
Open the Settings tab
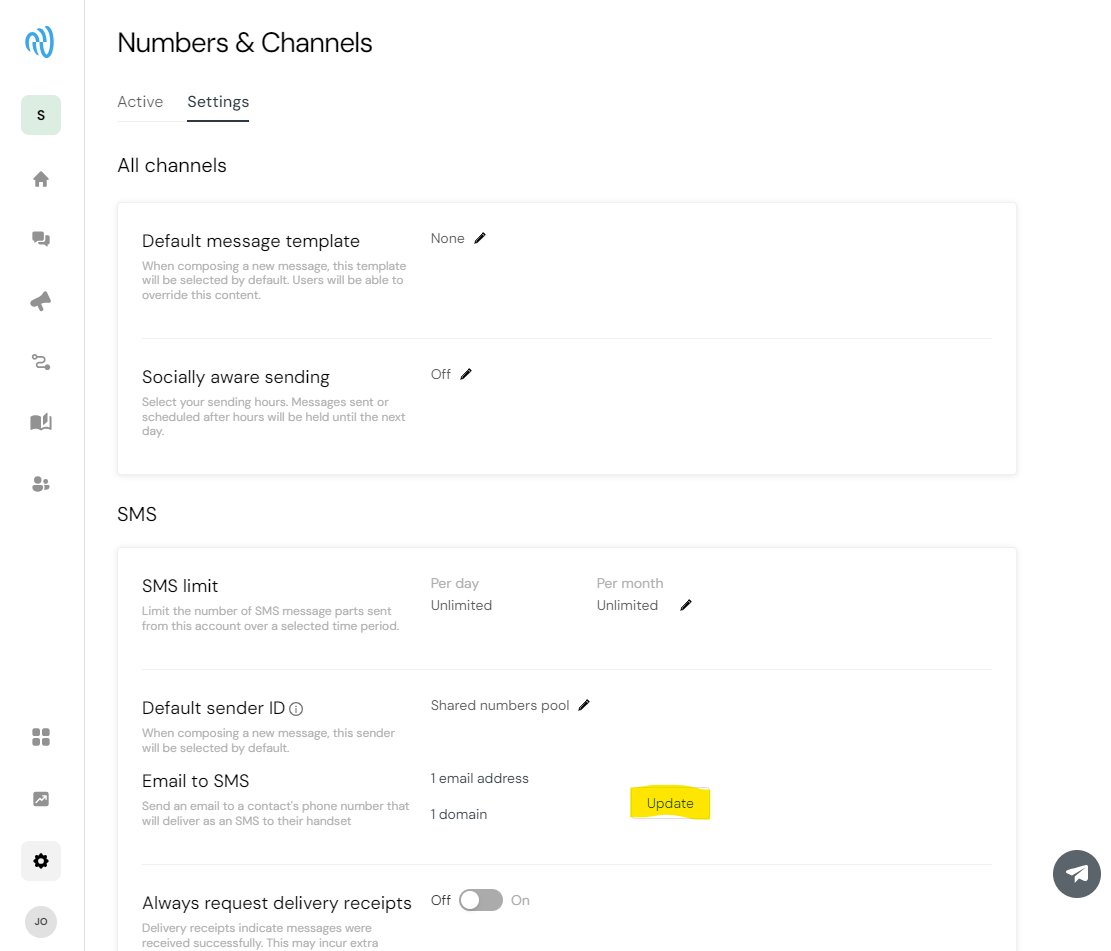click(x=218, y=101)
